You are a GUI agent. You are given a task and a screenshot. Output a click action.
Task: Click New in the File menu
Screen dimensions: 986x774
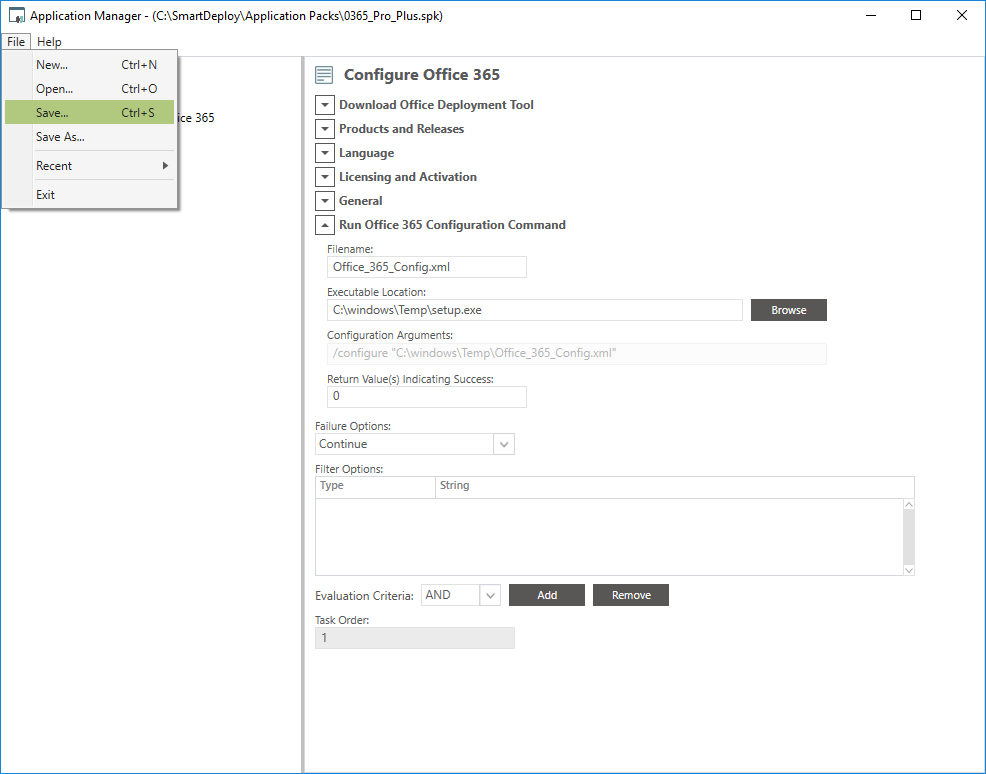pos(52,65)
